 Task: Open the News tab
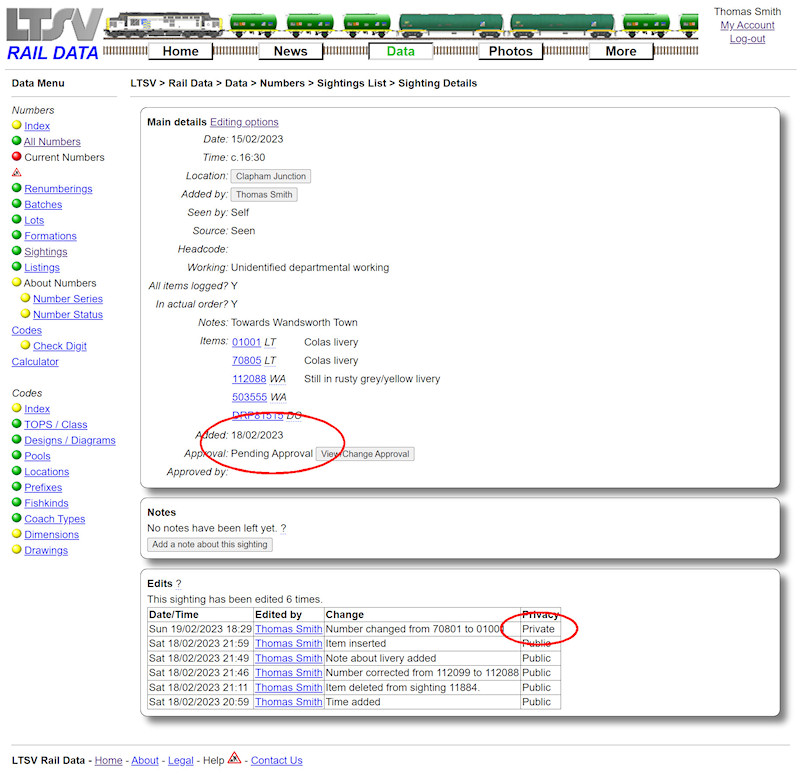pyautogui.click(x=290, y=50)
